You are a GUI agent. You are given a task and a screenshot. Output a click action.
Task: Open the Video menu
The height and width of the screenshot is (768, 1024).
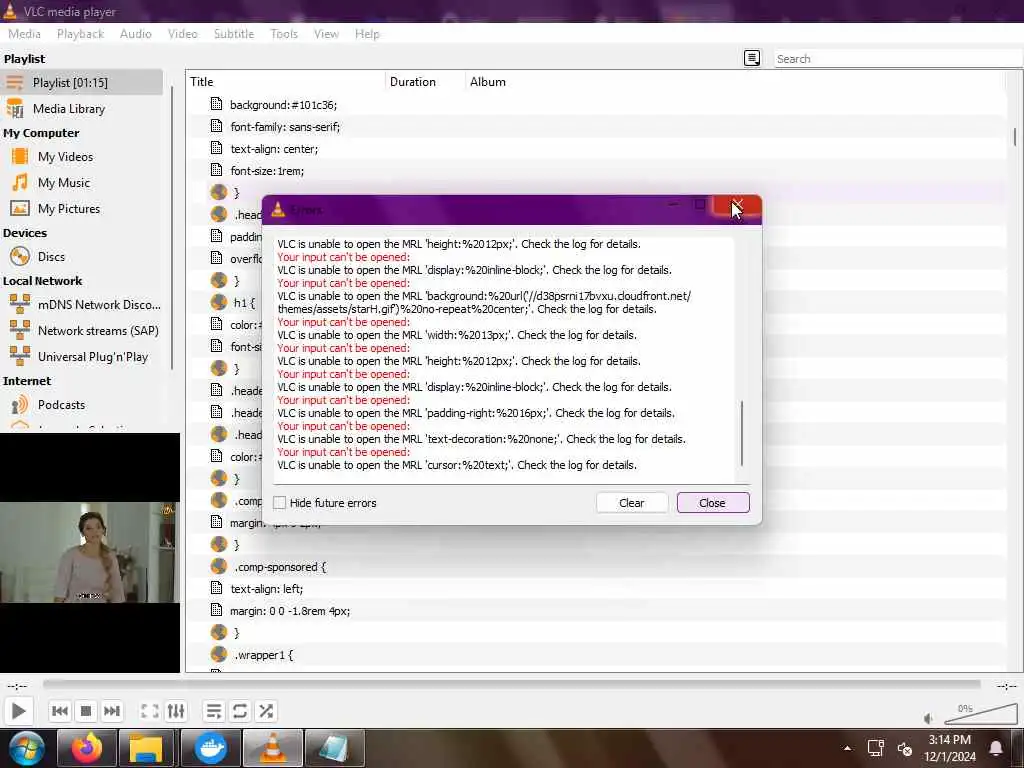tap(182, 34)
